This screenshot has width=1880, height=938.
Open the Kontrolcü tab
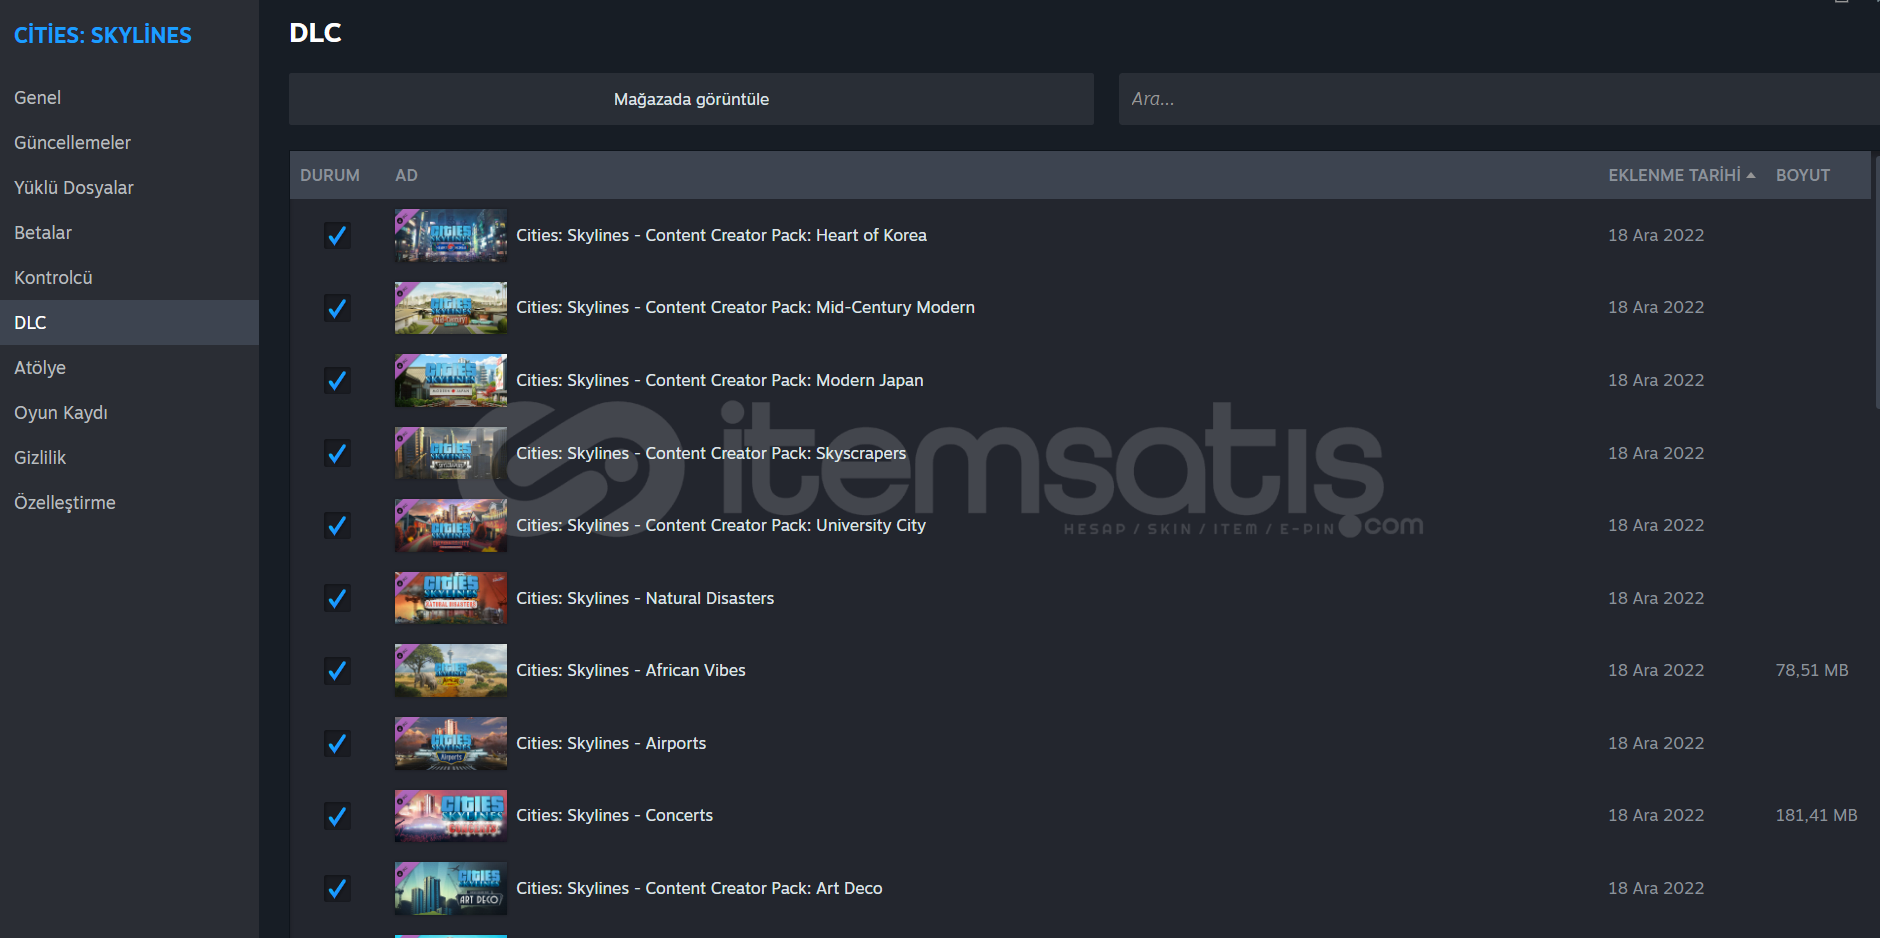pos(129,278)
